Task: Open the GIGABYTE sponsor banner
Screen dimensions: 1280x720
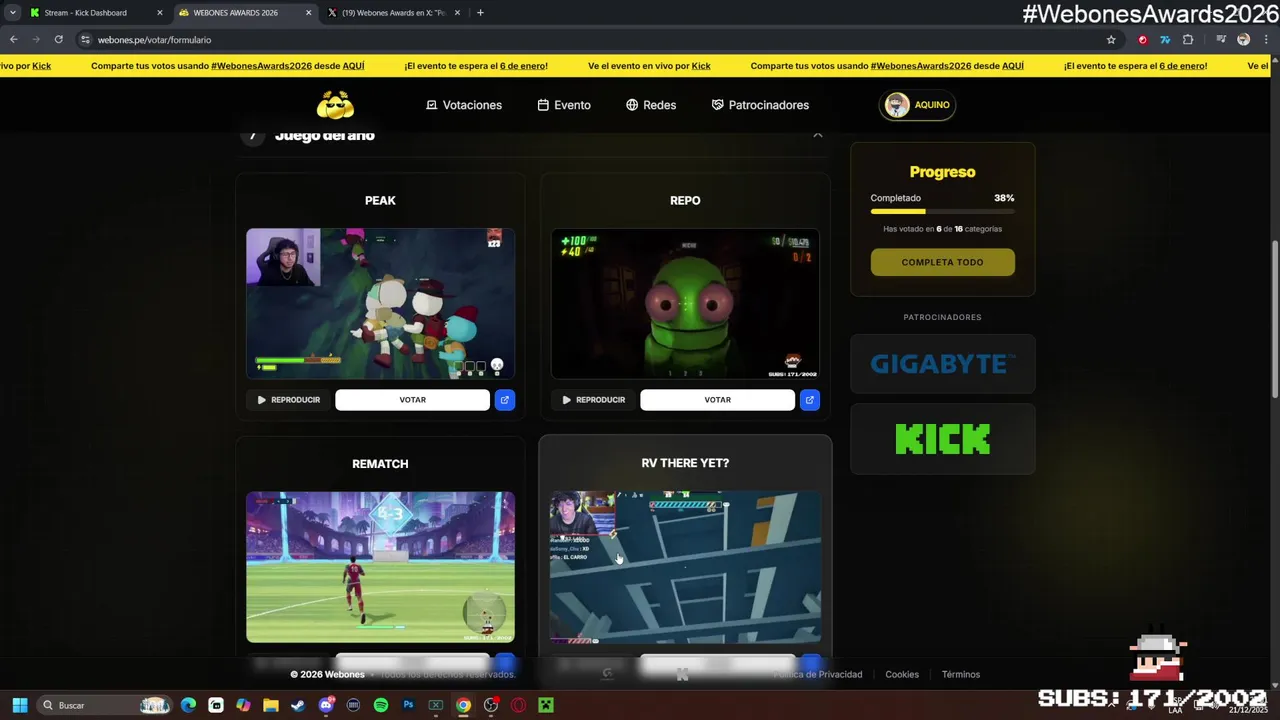Action: [x=943, y=364]
